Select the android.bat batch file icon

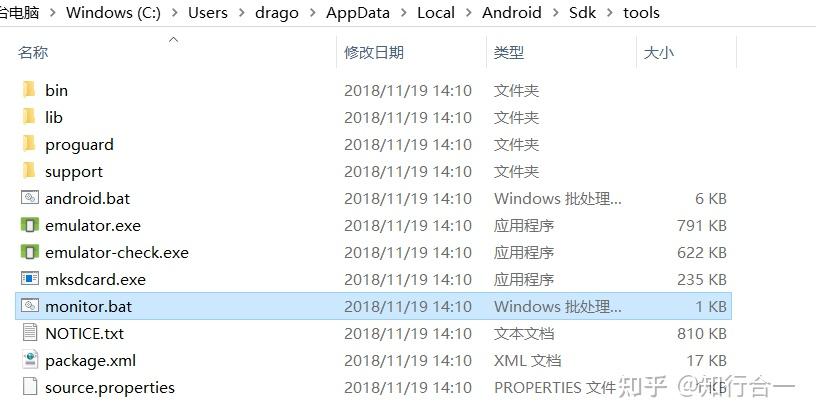30,198
